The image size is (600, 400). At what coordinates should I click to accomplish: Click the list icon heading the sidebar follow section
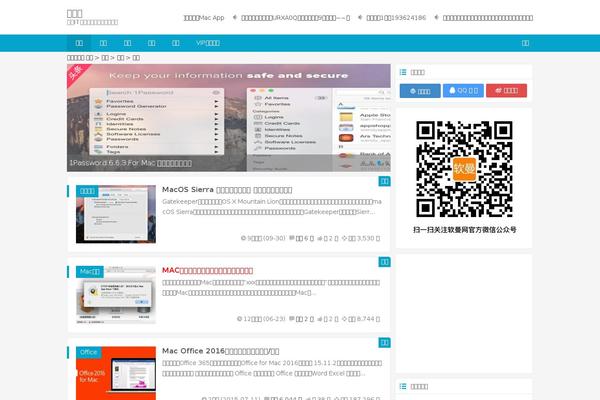pos(403,72)
